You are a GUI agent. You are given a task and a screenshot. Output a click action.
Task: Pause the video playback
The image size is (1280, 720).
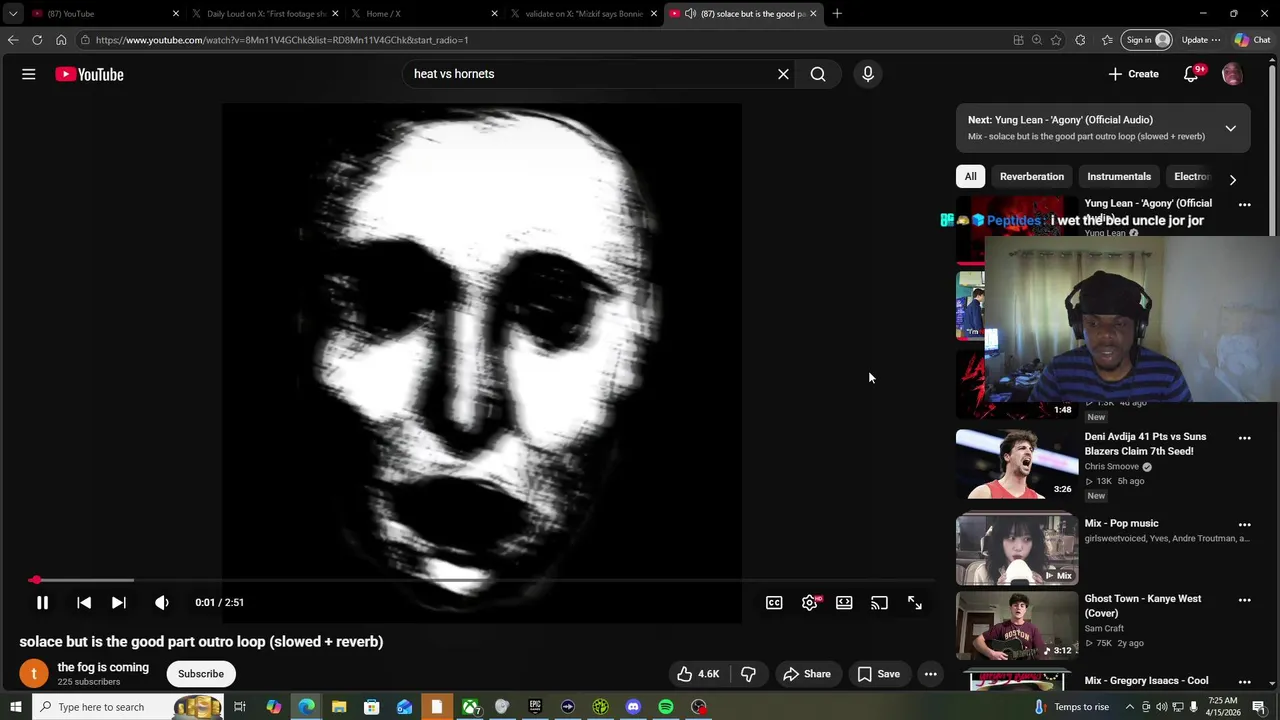point(42,602)
